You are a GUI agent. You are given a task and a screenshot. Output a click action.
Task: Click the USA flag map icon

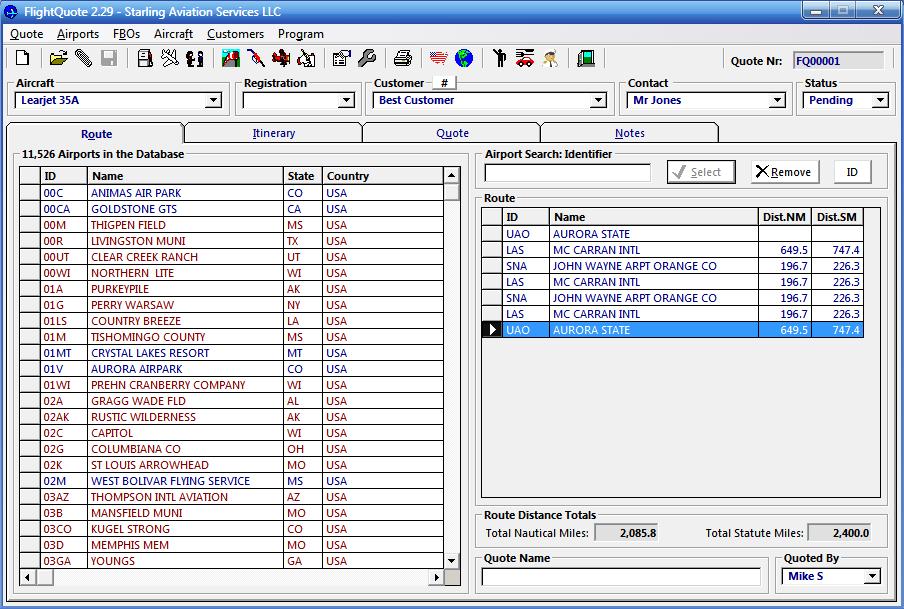(438, 58)
